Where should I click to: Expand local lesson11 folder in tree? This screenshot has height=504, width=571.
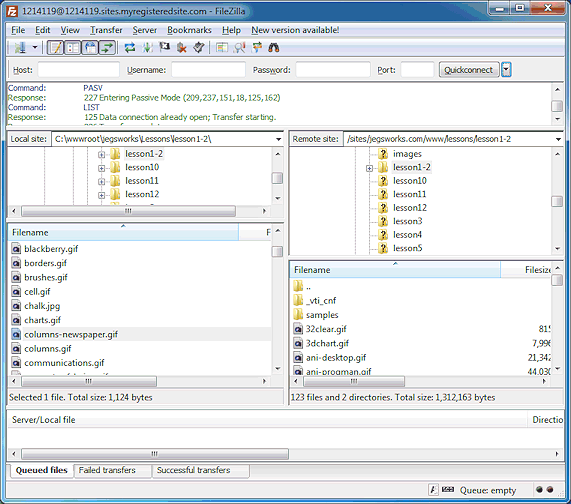point(101,182)
